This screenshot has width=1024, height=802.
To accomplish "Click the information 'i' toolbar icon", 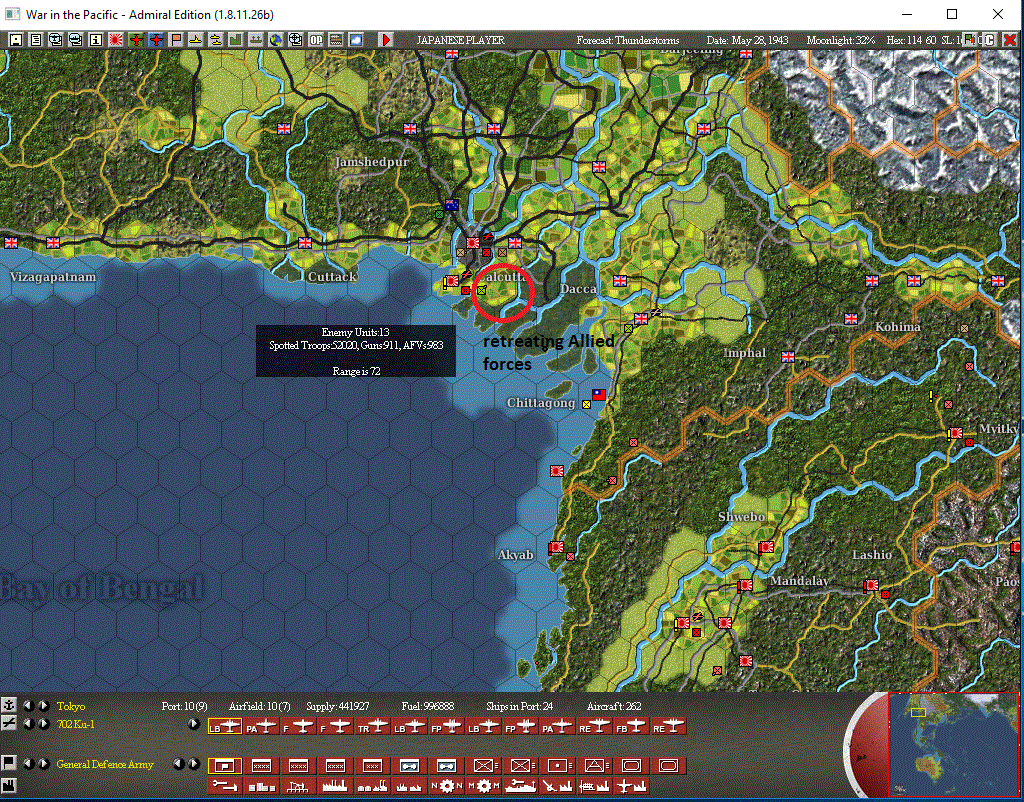I will (x=95, y=40).
